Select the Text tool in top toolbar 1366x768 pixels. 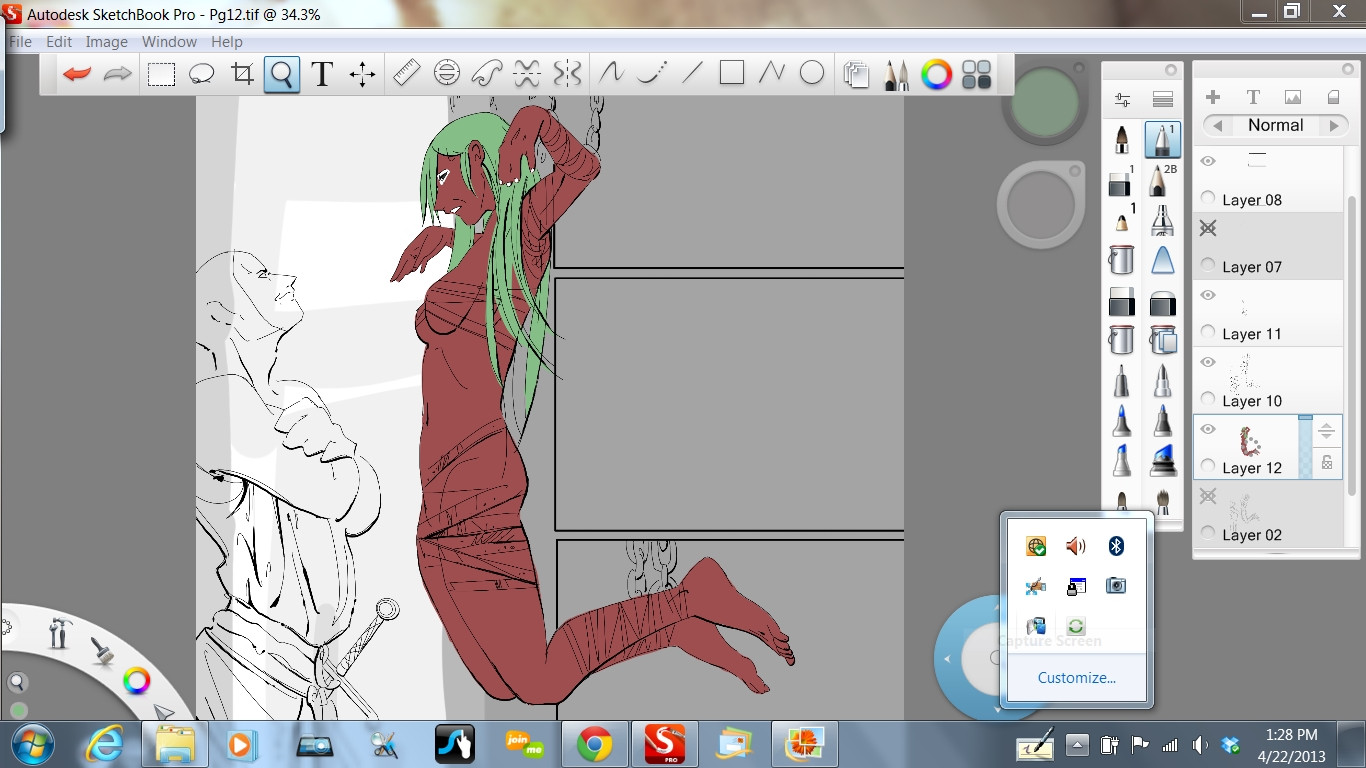pyautogui.click(x=322, y=74)
